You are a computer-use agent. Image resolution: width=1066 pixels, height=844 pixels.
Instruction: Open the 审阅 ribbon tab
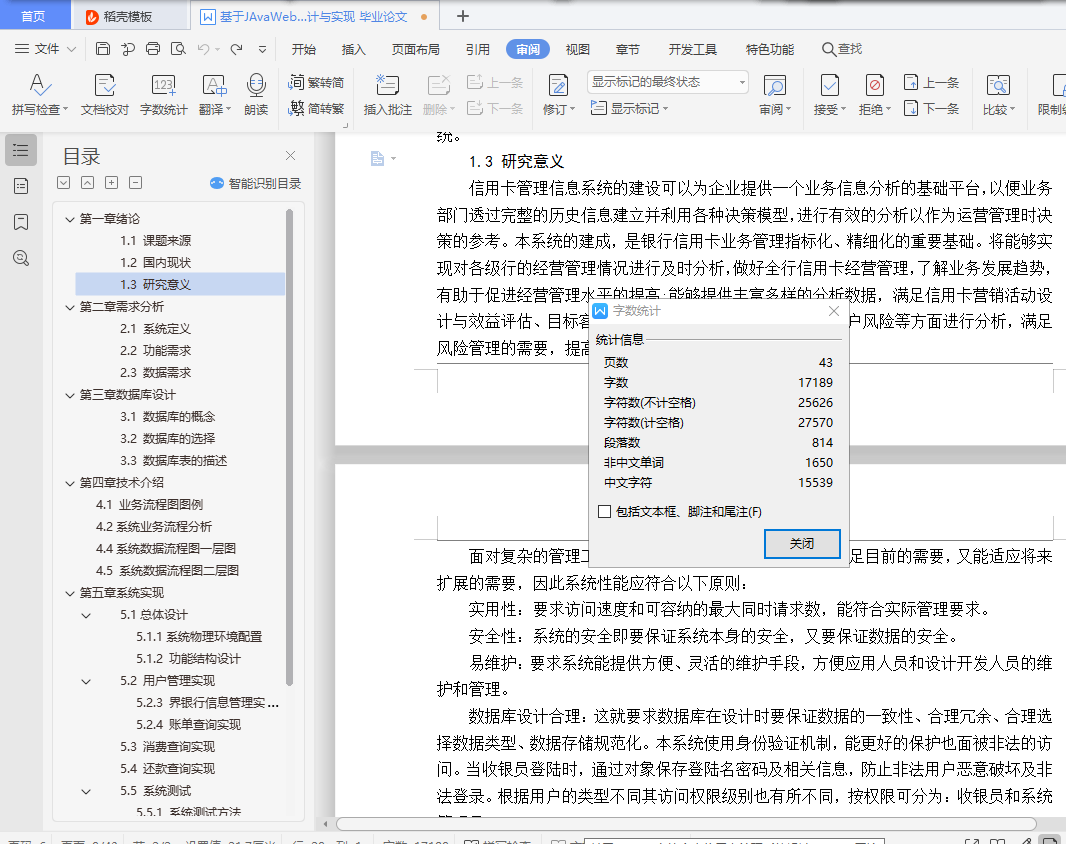(x=528, y=49)
